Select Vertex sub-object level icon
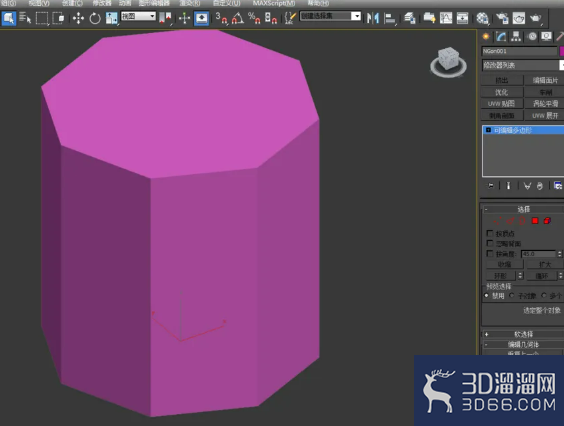 click(497, 221)
